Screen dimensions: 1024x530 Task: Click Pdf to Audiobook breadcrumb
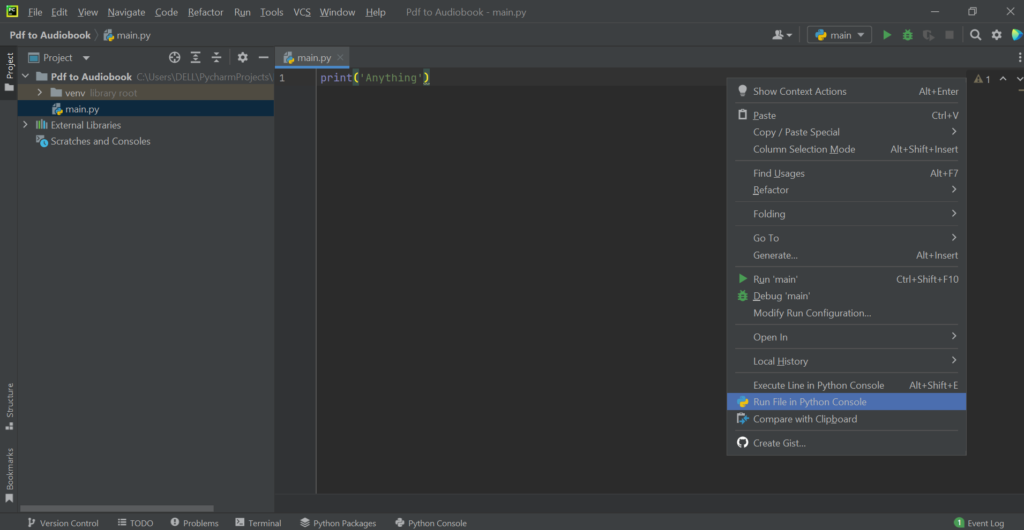pyautogui.click(x=50, y=35)
